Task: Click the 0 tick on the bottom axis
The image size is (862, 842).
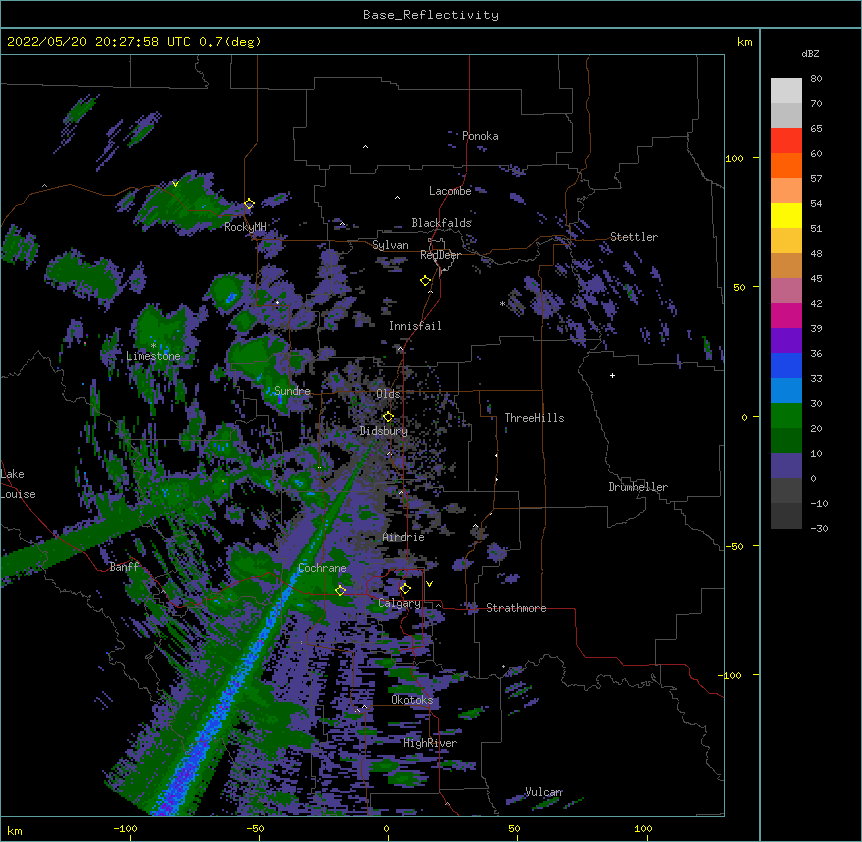Action: pyautogui.click(x=386, y=829)
